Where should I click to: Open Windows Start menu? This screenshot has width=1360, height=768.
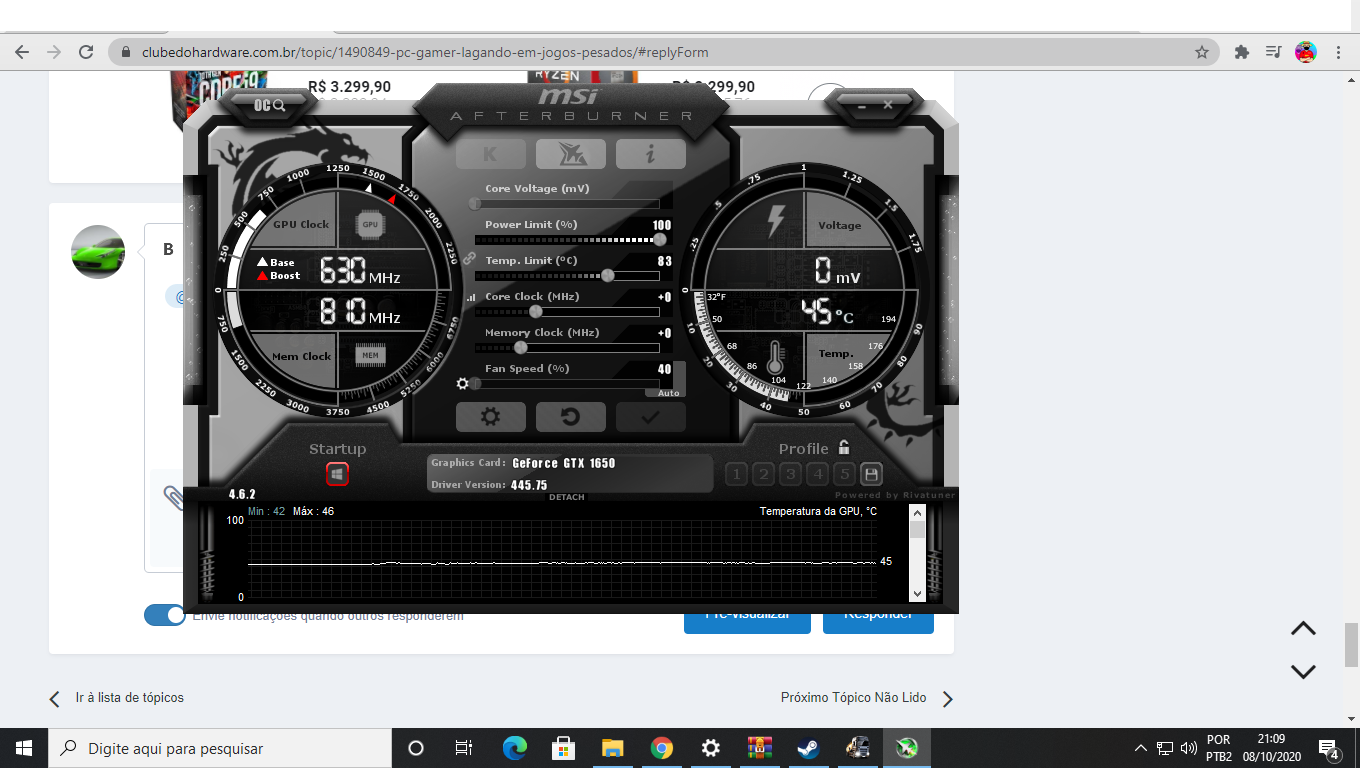(x=24, y=748)
